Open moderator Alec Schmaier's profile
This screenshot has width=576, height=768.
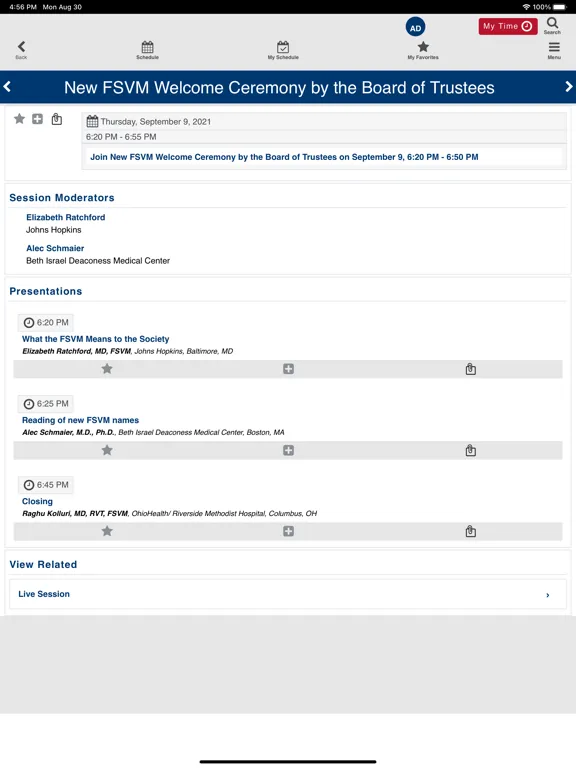point(55,248)
